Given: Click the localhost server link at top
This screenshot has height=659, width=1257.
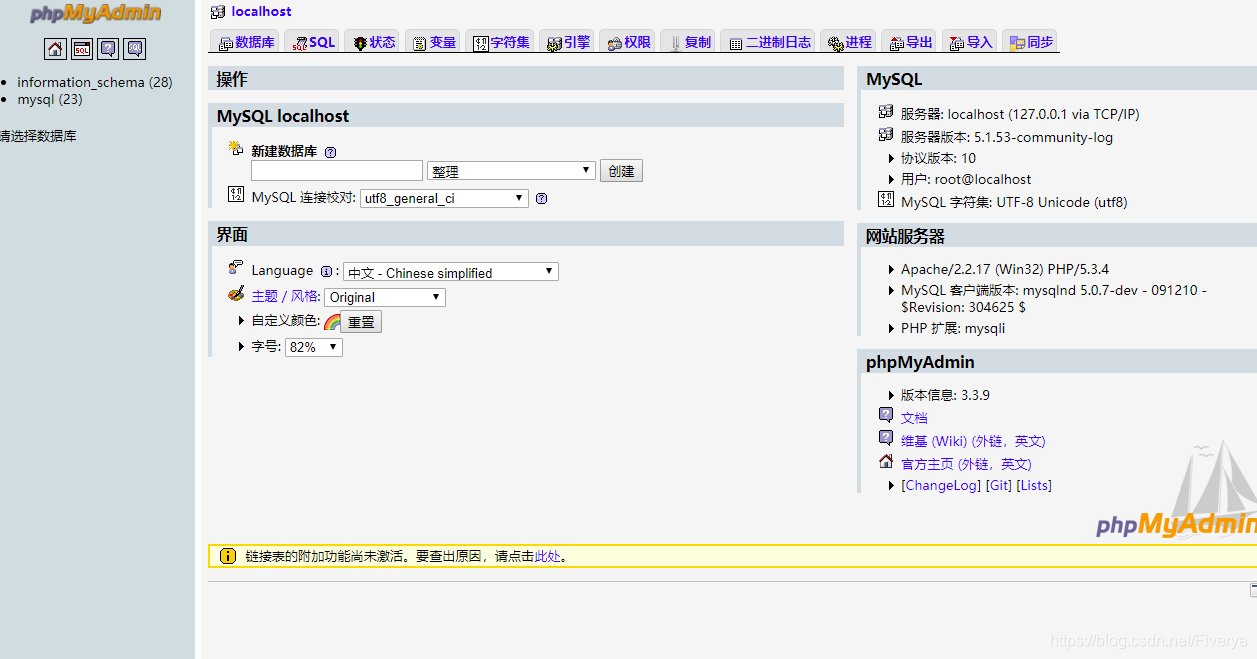Looking at the screenshot, I should point(261,11).
